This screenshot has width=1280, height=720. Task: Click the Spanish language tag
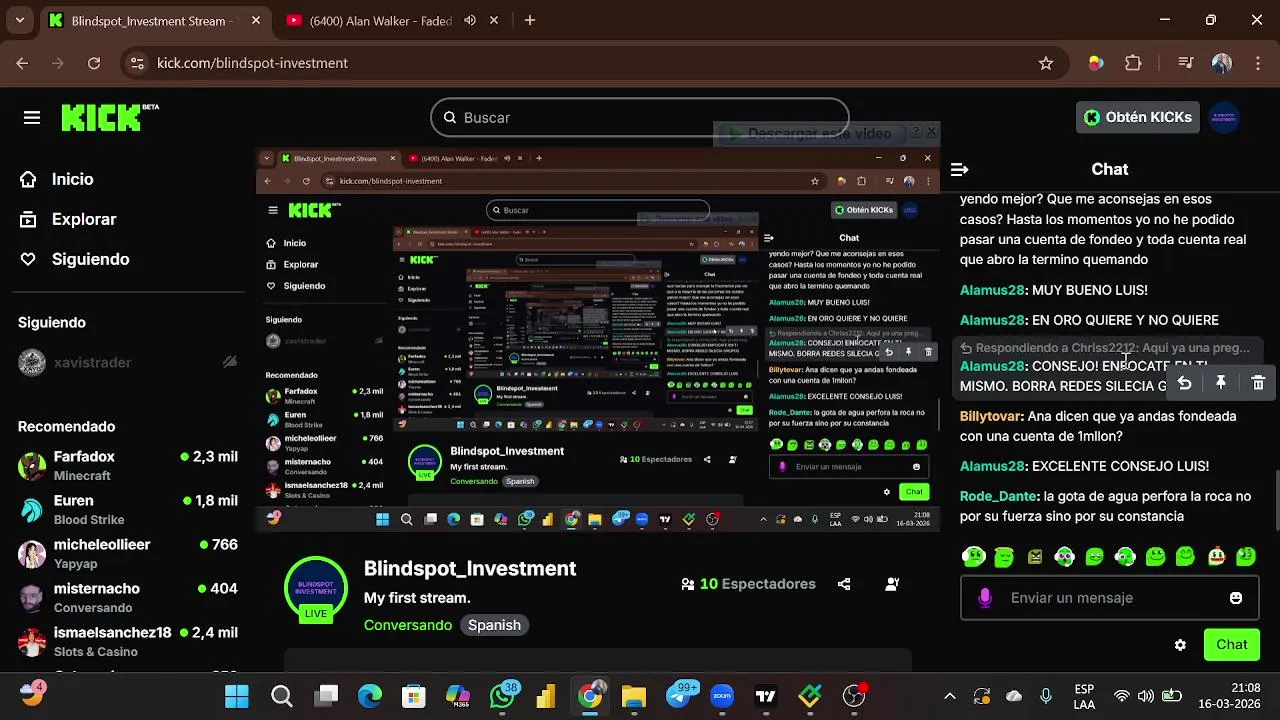coord(494,625)
